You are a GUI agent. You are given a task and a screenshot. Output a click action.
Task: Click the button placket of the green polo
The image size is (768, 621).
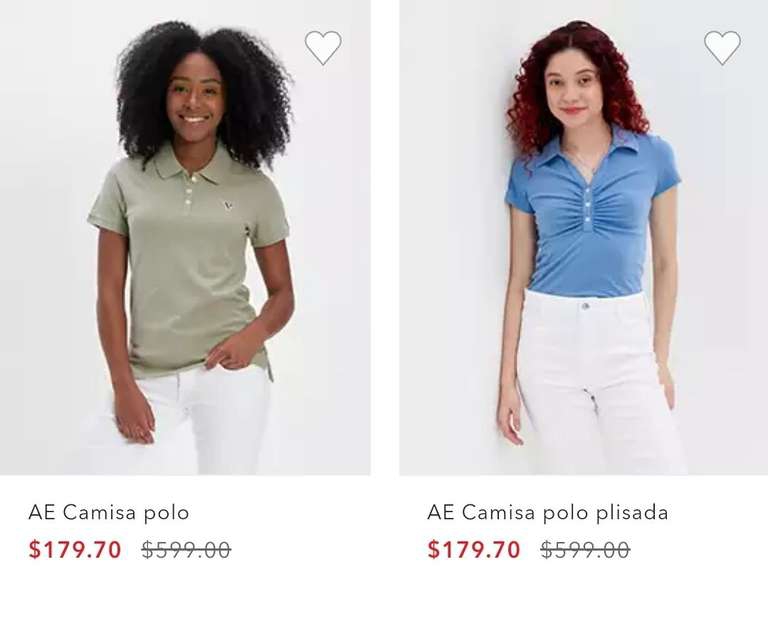click(190, 194)
